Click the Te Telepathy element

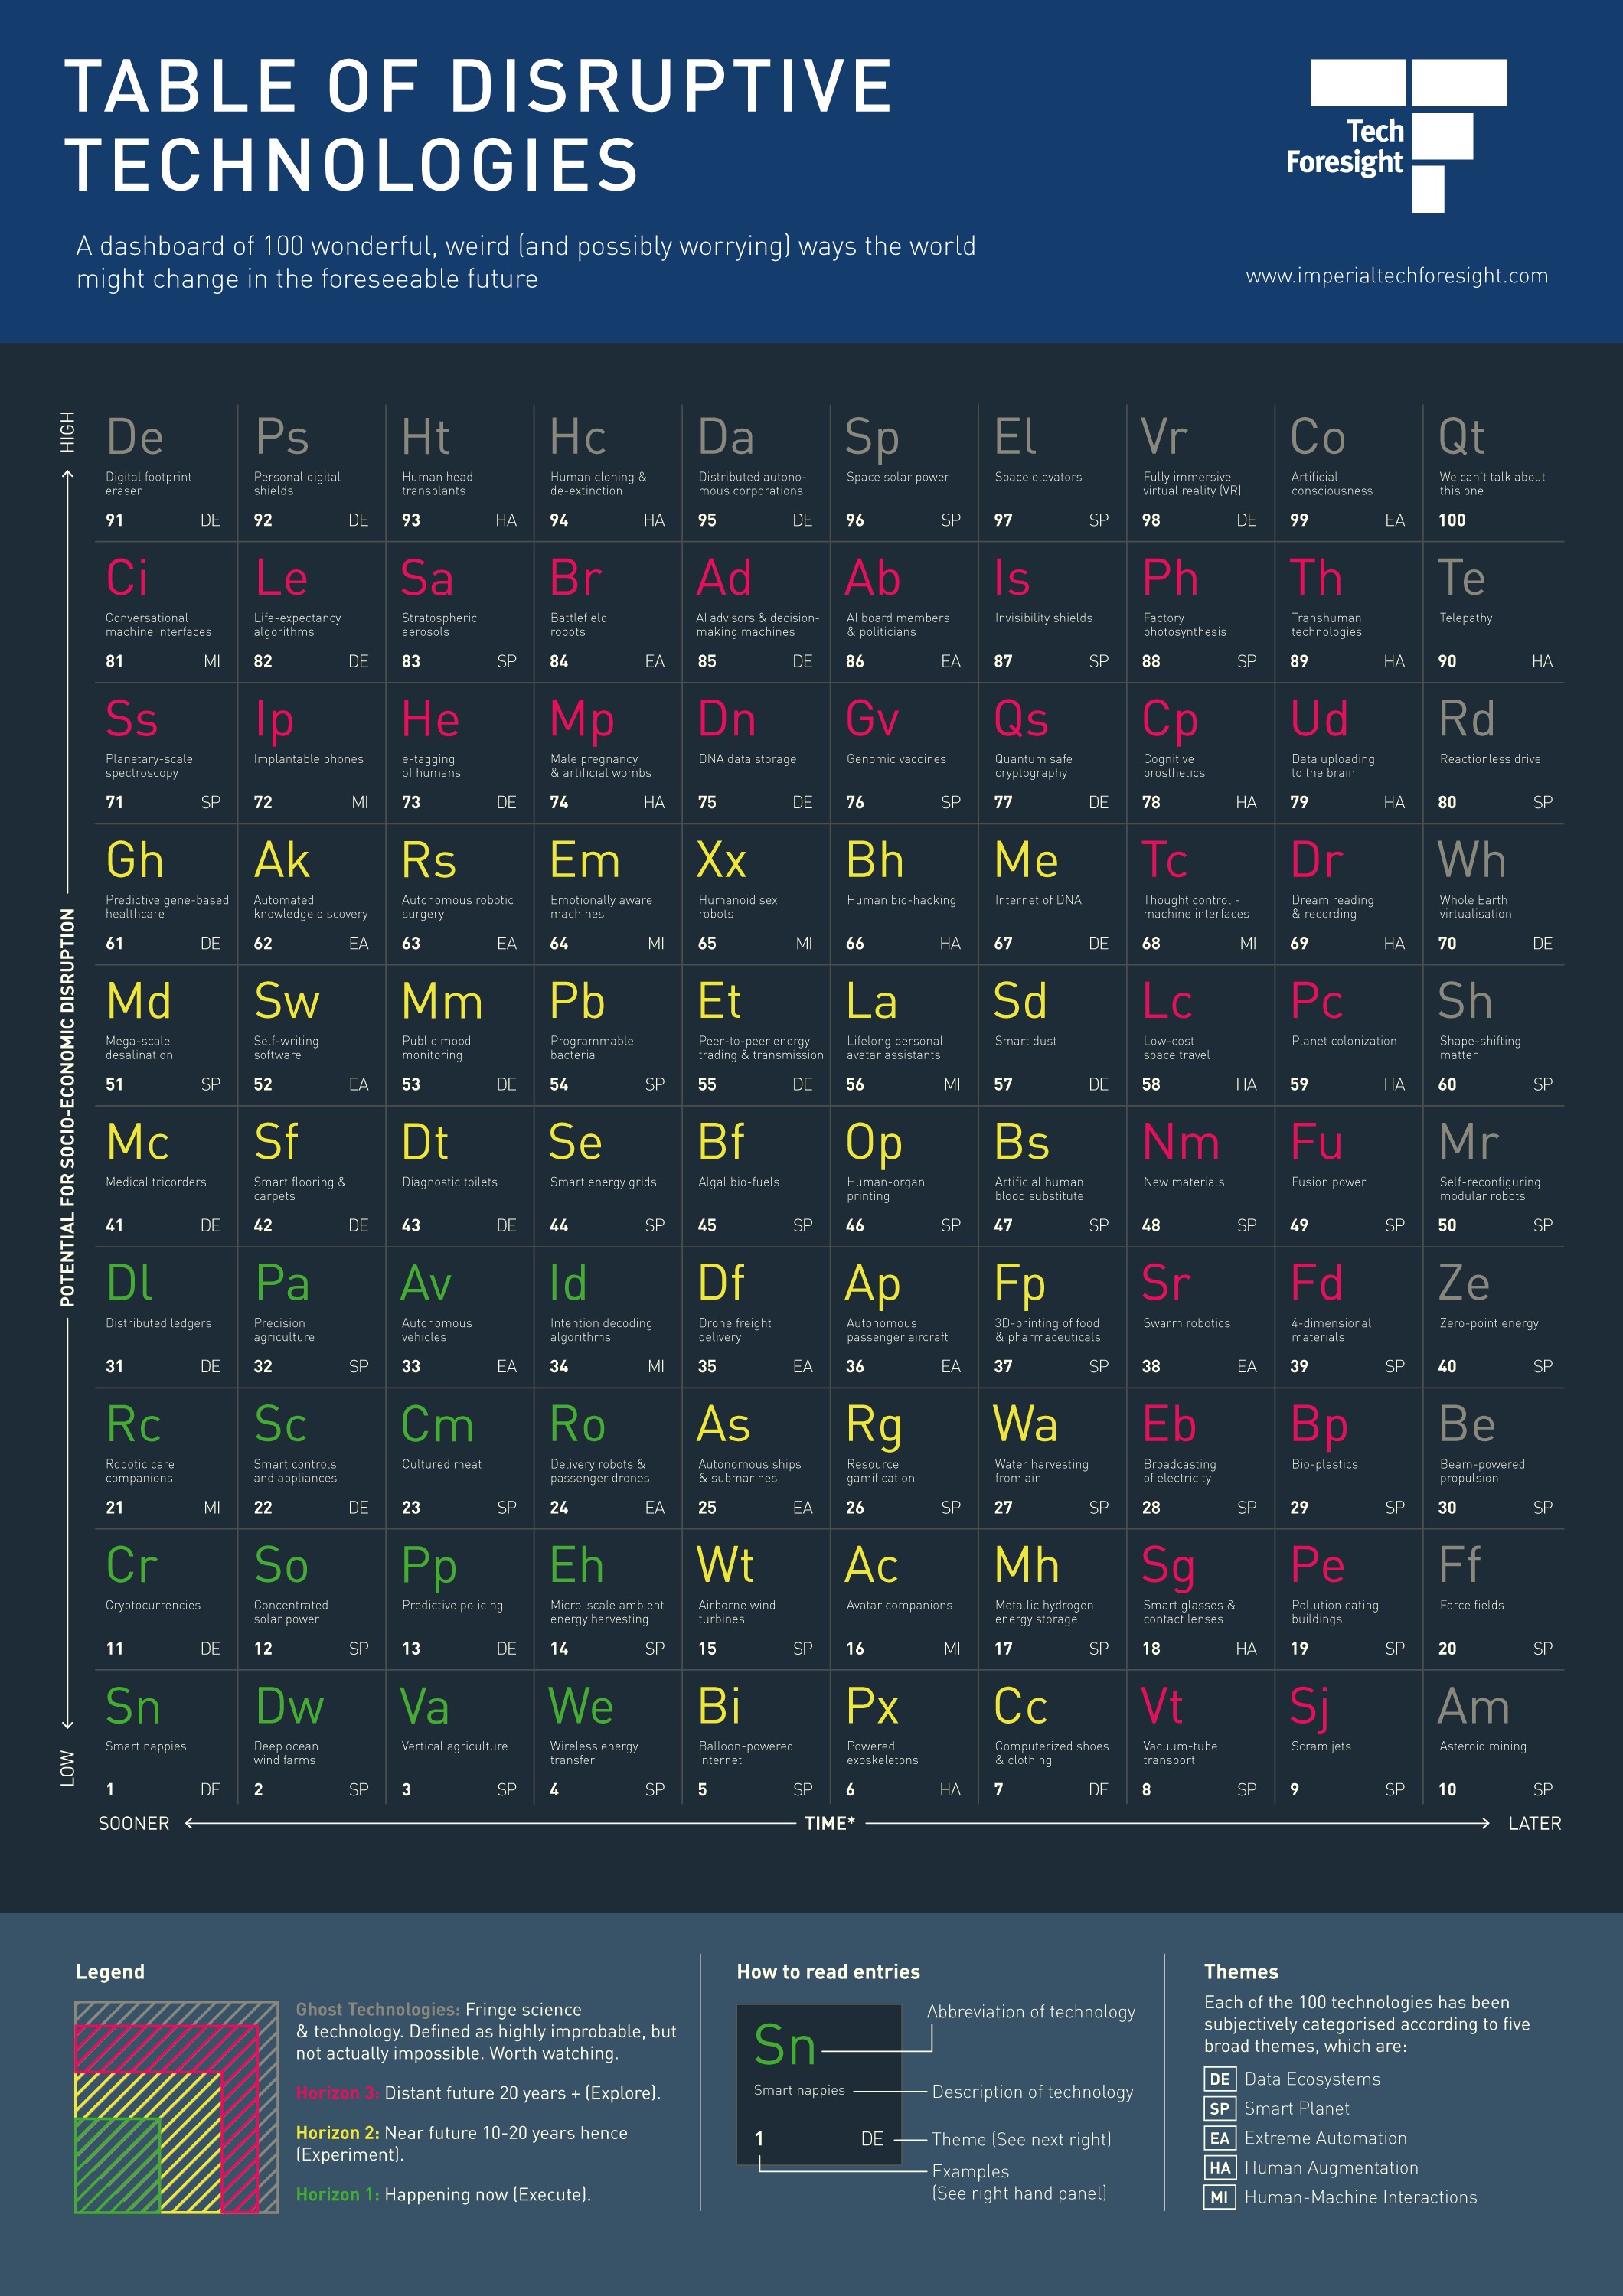[1491, 613]
